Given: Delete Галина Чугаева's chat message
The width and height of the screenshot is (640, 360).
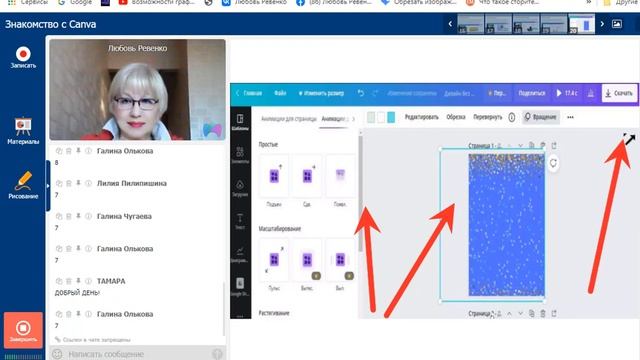Looking at the screenshot, I should (x=69, y=216).
